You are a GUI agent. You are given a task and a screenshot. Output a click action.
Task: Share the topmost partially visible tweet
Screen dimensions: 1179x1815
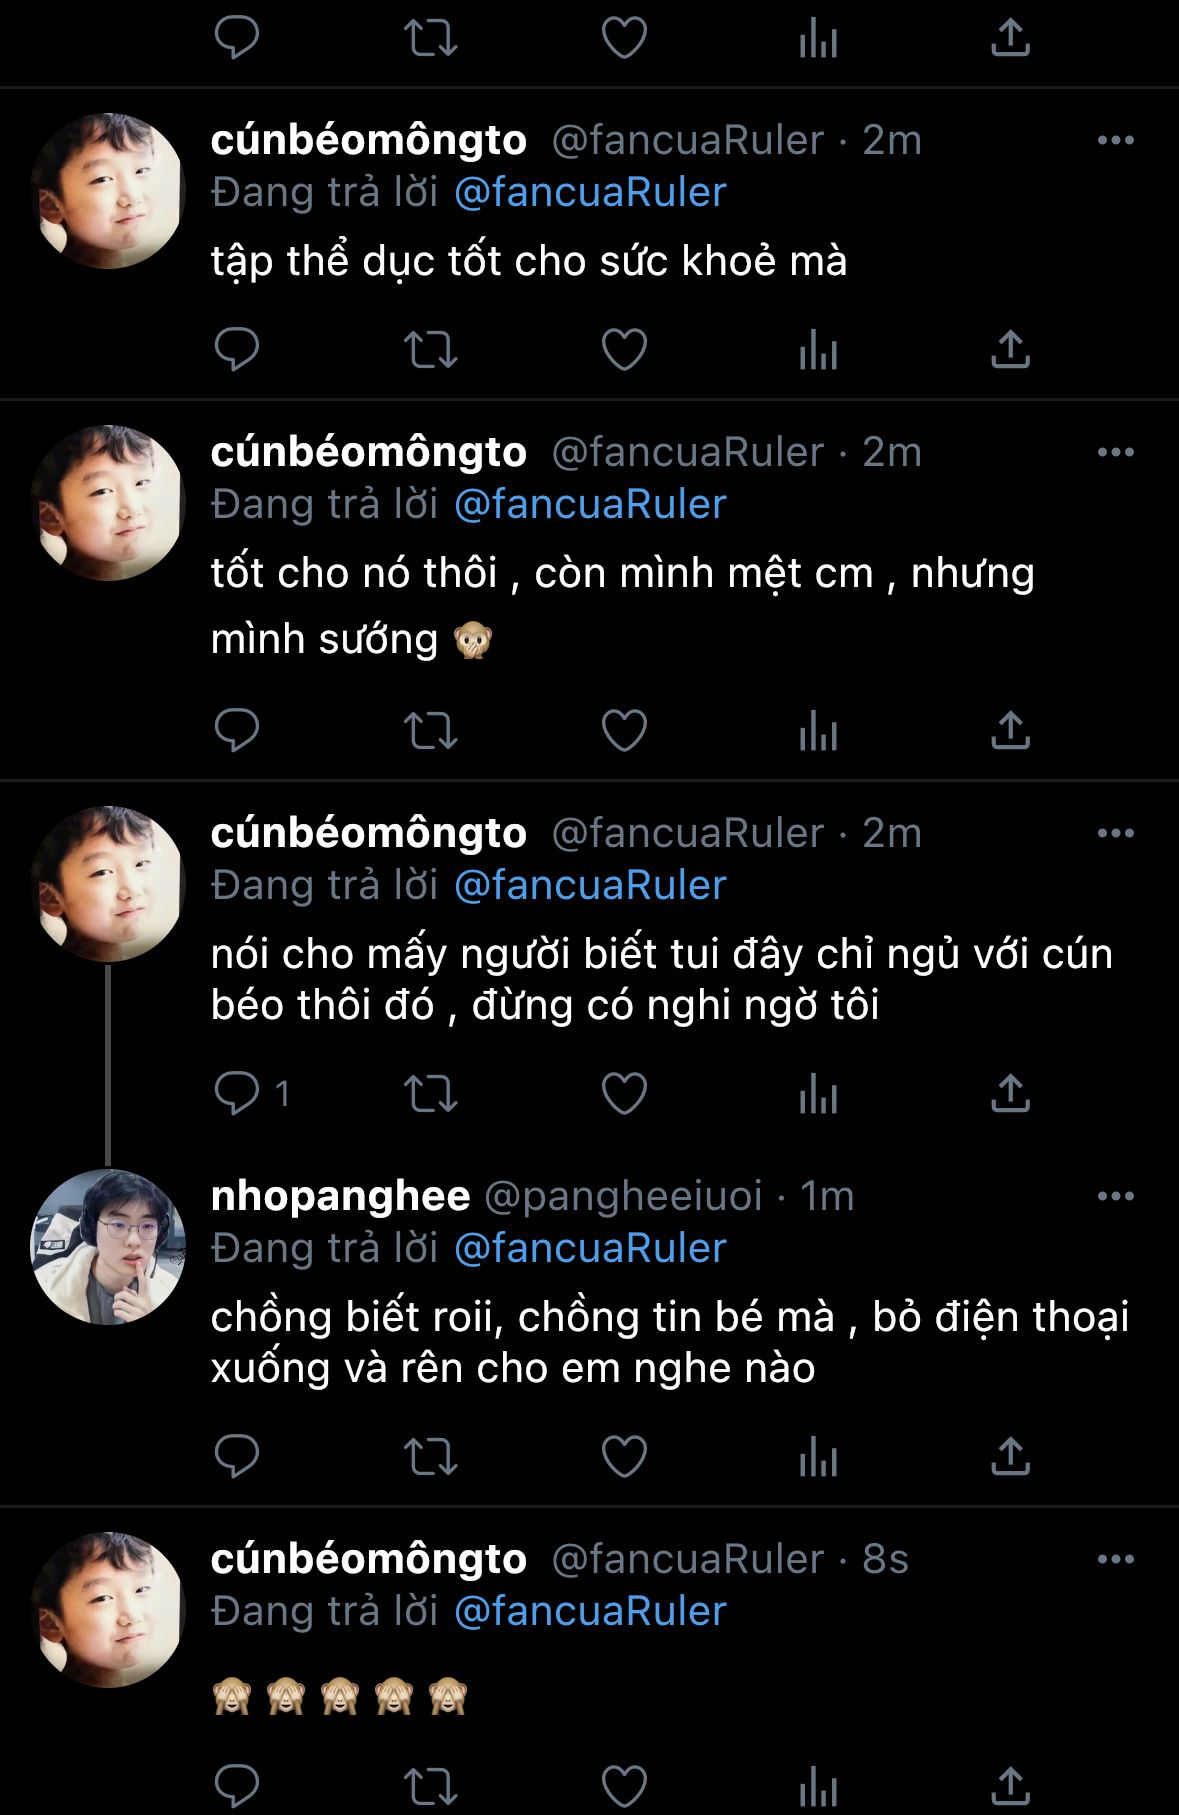[x=1010, y=39]
